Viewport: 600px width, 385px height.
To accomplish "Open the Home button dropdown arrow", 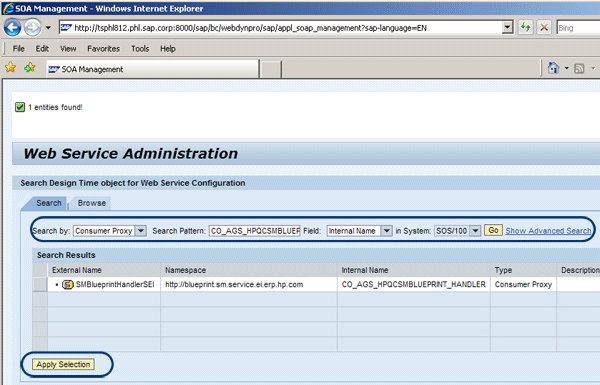I will (567, 68).
